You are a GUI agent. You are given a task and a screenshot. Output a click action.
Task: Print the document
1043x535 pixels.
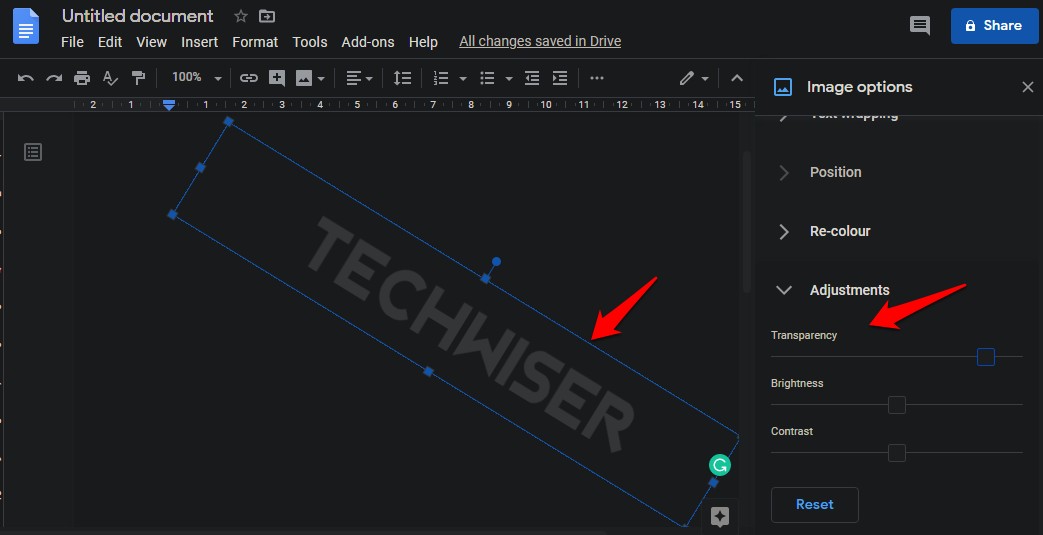point(82,79)
